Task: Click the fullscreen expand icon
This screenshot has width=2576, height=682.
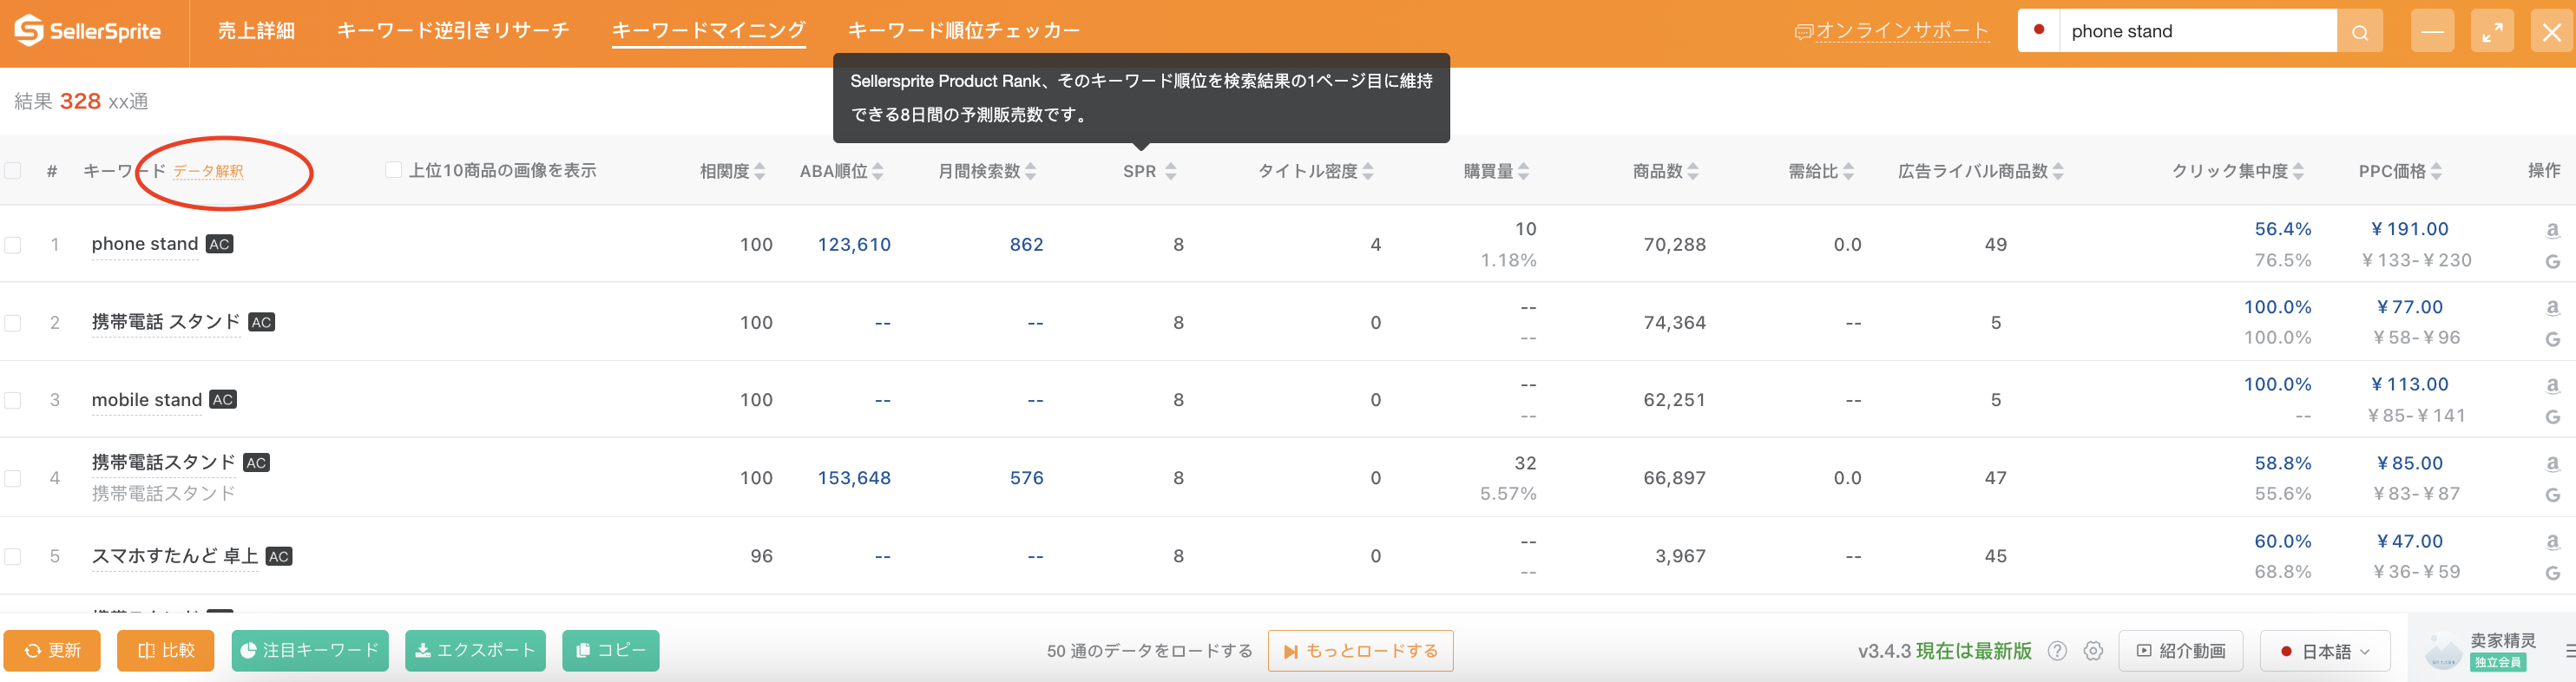Action: (x=2492, y=32)
